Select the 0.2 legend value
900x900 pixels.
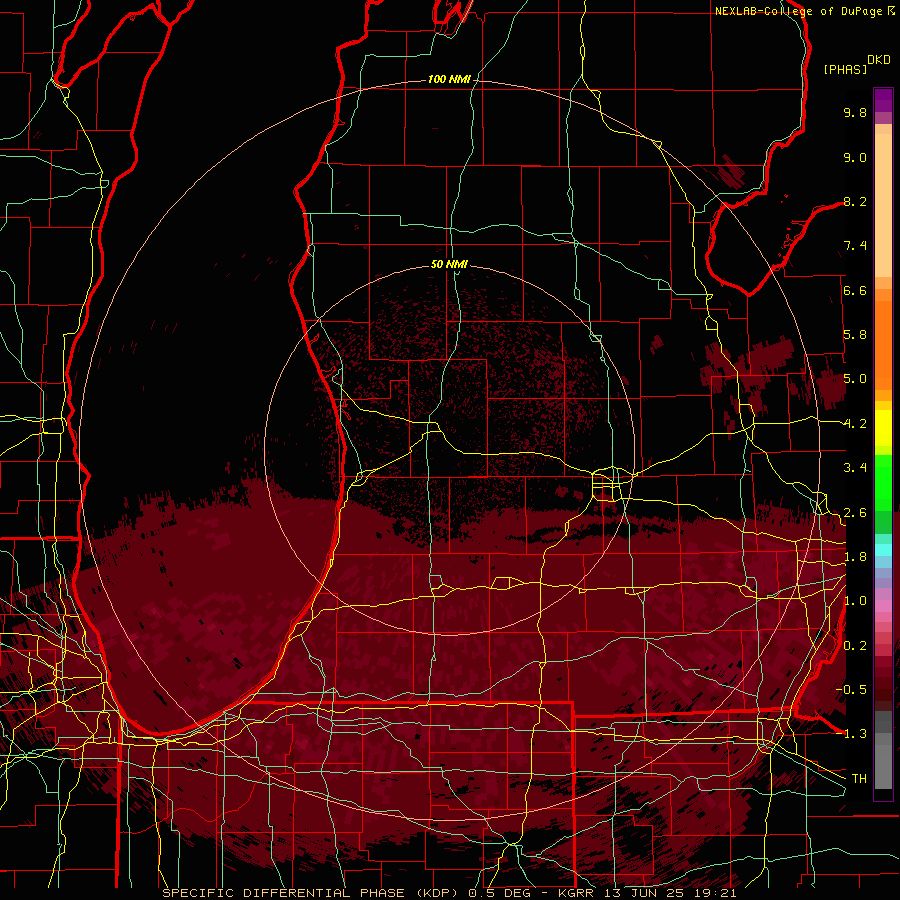tap(855, 646)
